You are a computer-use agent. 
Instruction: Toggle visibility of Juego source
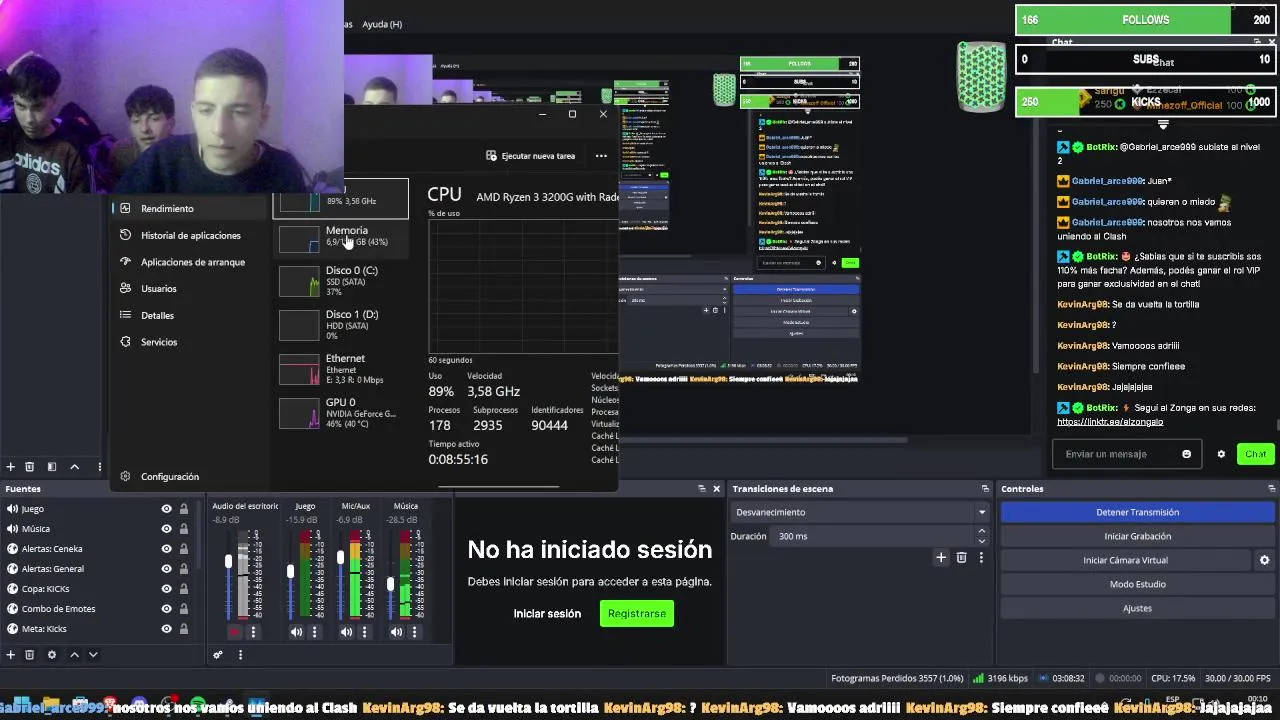coord(166,509)
